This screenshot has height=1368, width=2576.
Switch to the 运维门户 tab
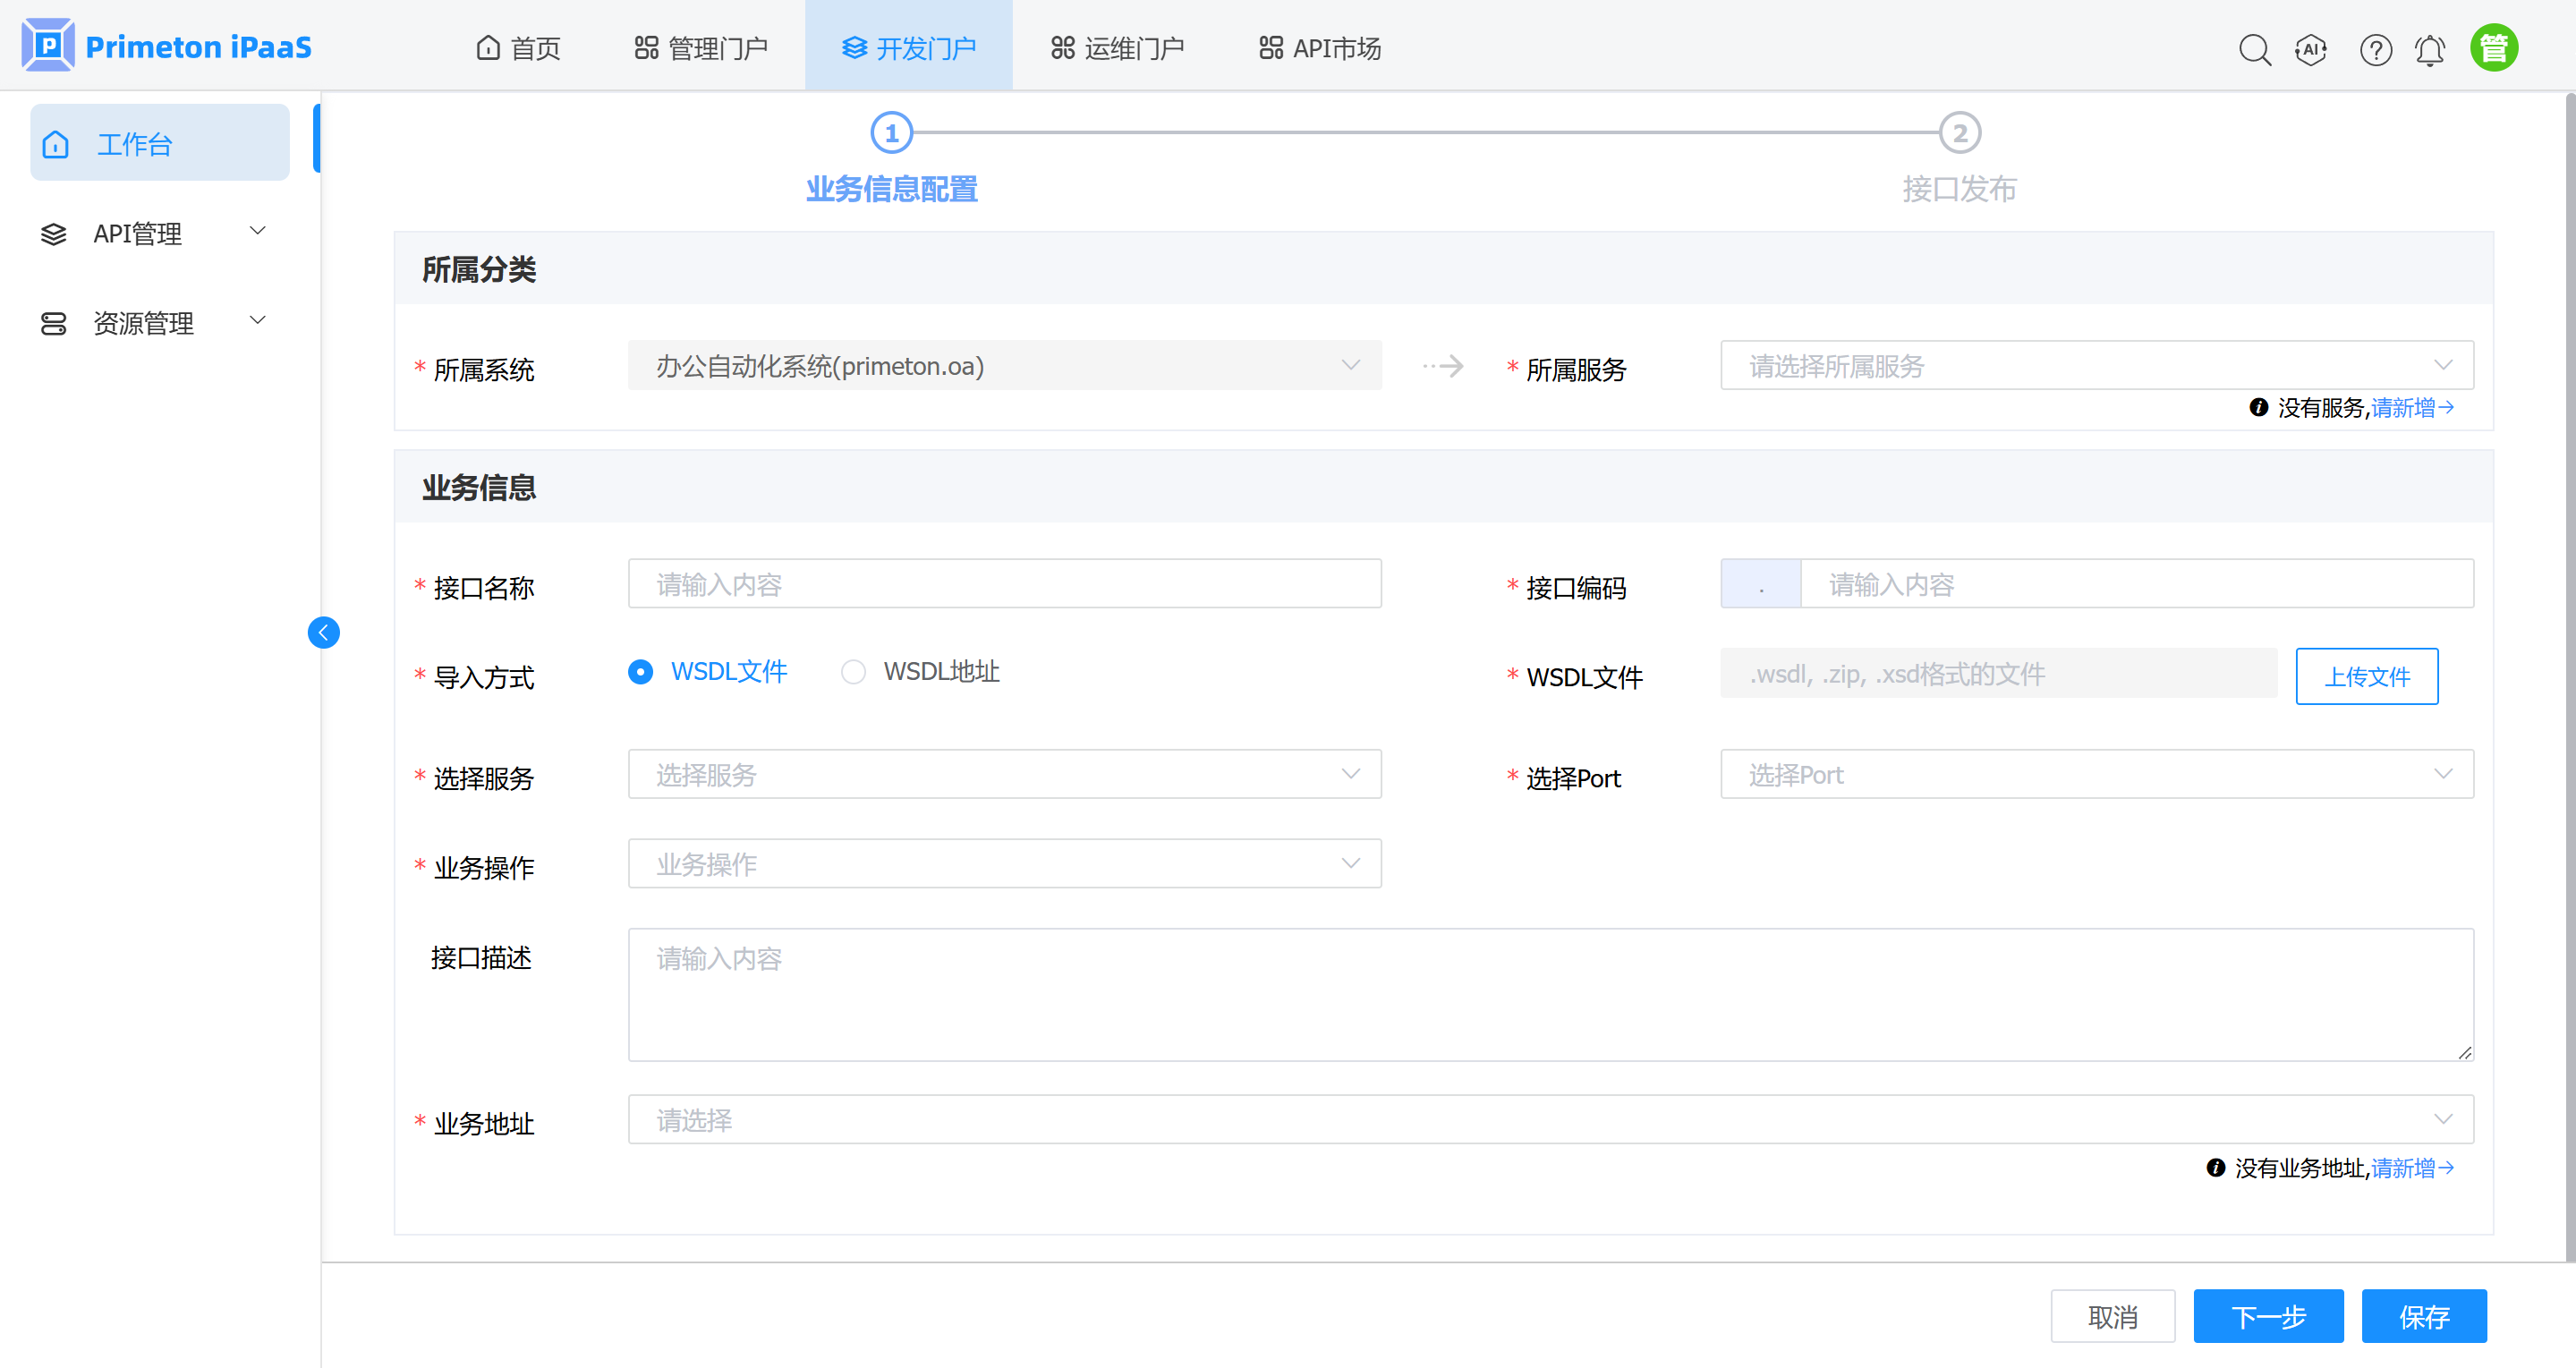point(1117,48)
